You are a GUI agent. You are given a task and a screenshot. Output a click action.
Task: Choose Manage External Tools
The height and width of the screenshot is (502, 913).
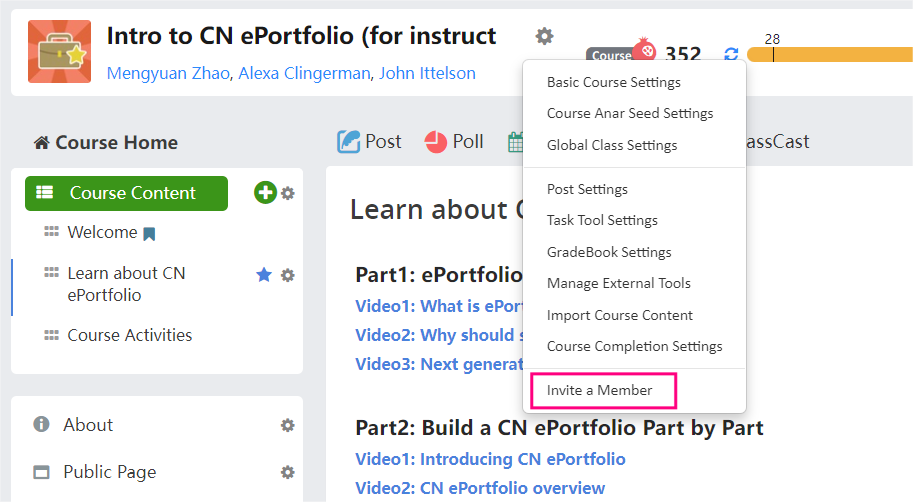tap(618, 283)
